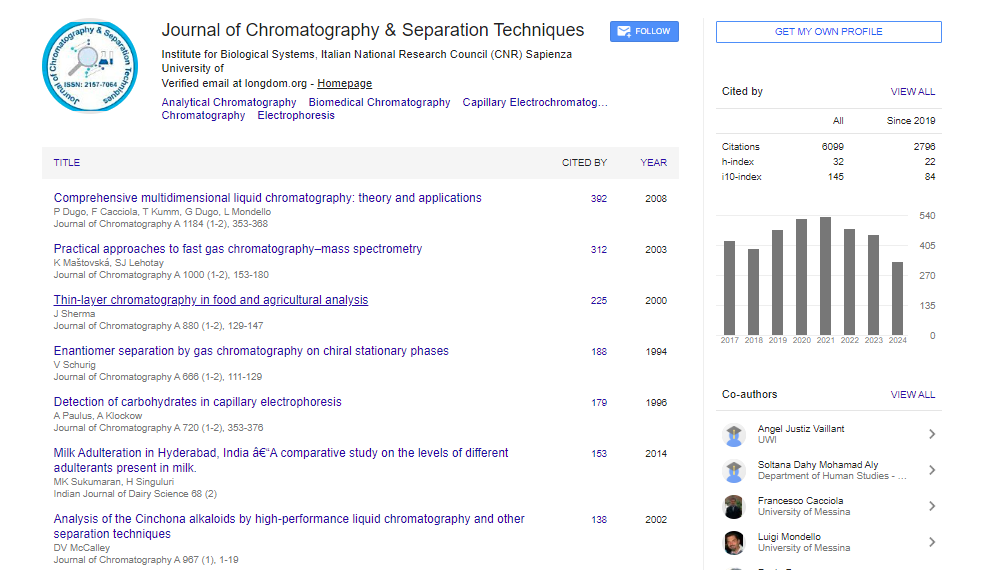This screenshot has height=570, width=1003.
Task: Expand Luigi Mondello co-author chevron
Action: (931, 543)
